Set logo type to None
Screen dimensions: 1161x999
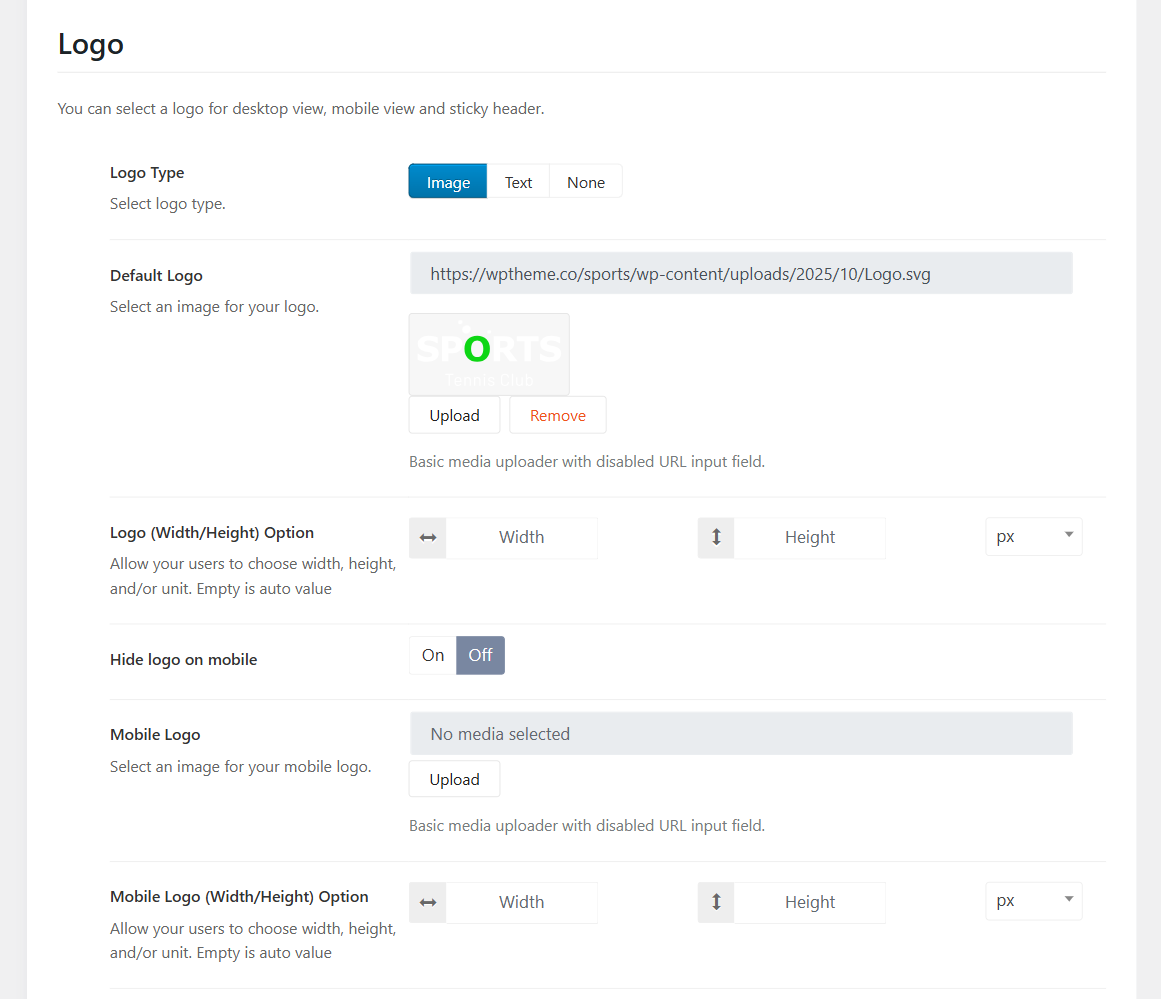tap(585, 182)
